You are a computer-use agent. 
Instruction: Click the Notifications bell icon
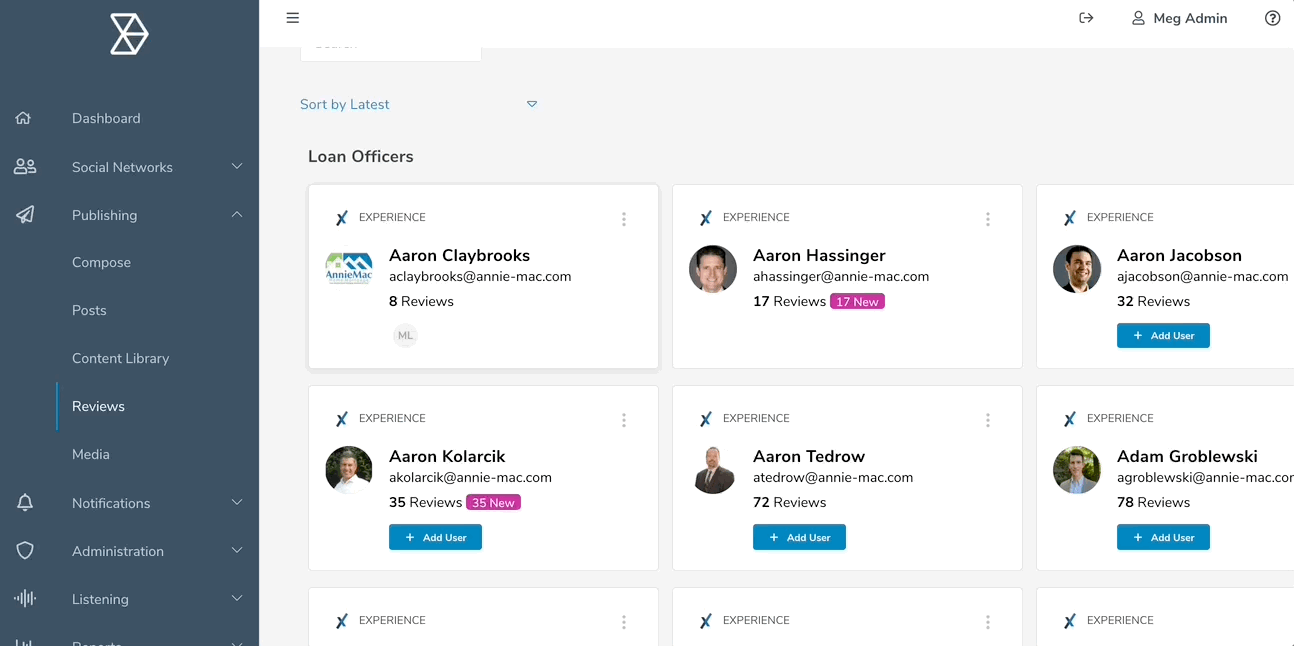[25, 503]
